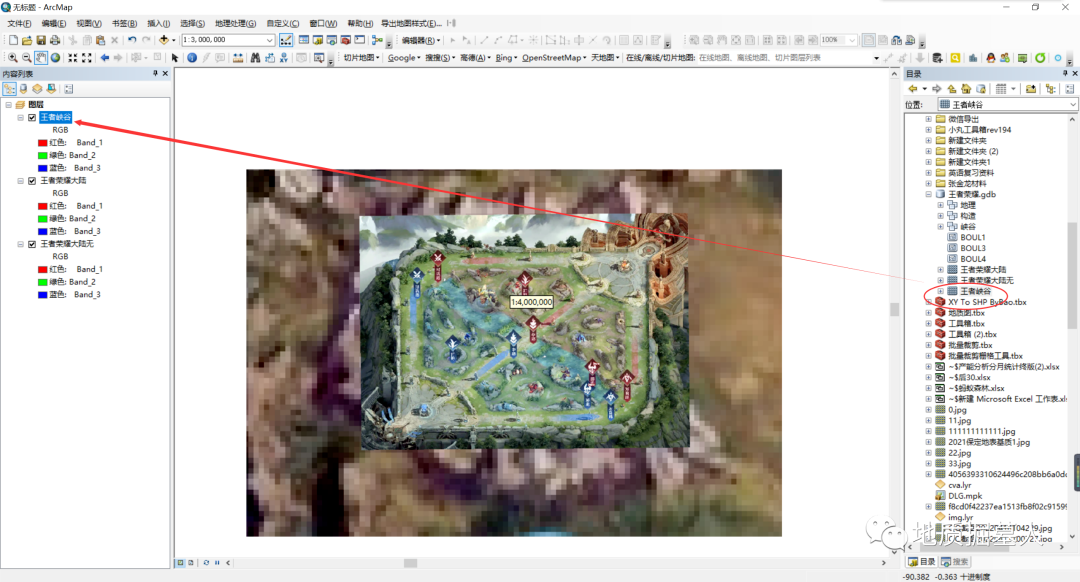This screenshot has width=1080, height=582.
Task: Open the ArcToolbox red toolbox icon
Action: (x=346, y=41)
